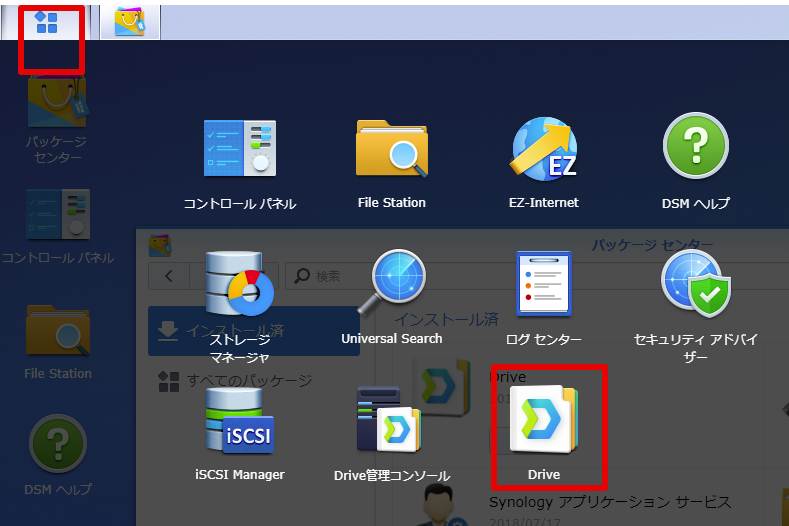Select the Package Center taskbar tab

coord(130,23)
